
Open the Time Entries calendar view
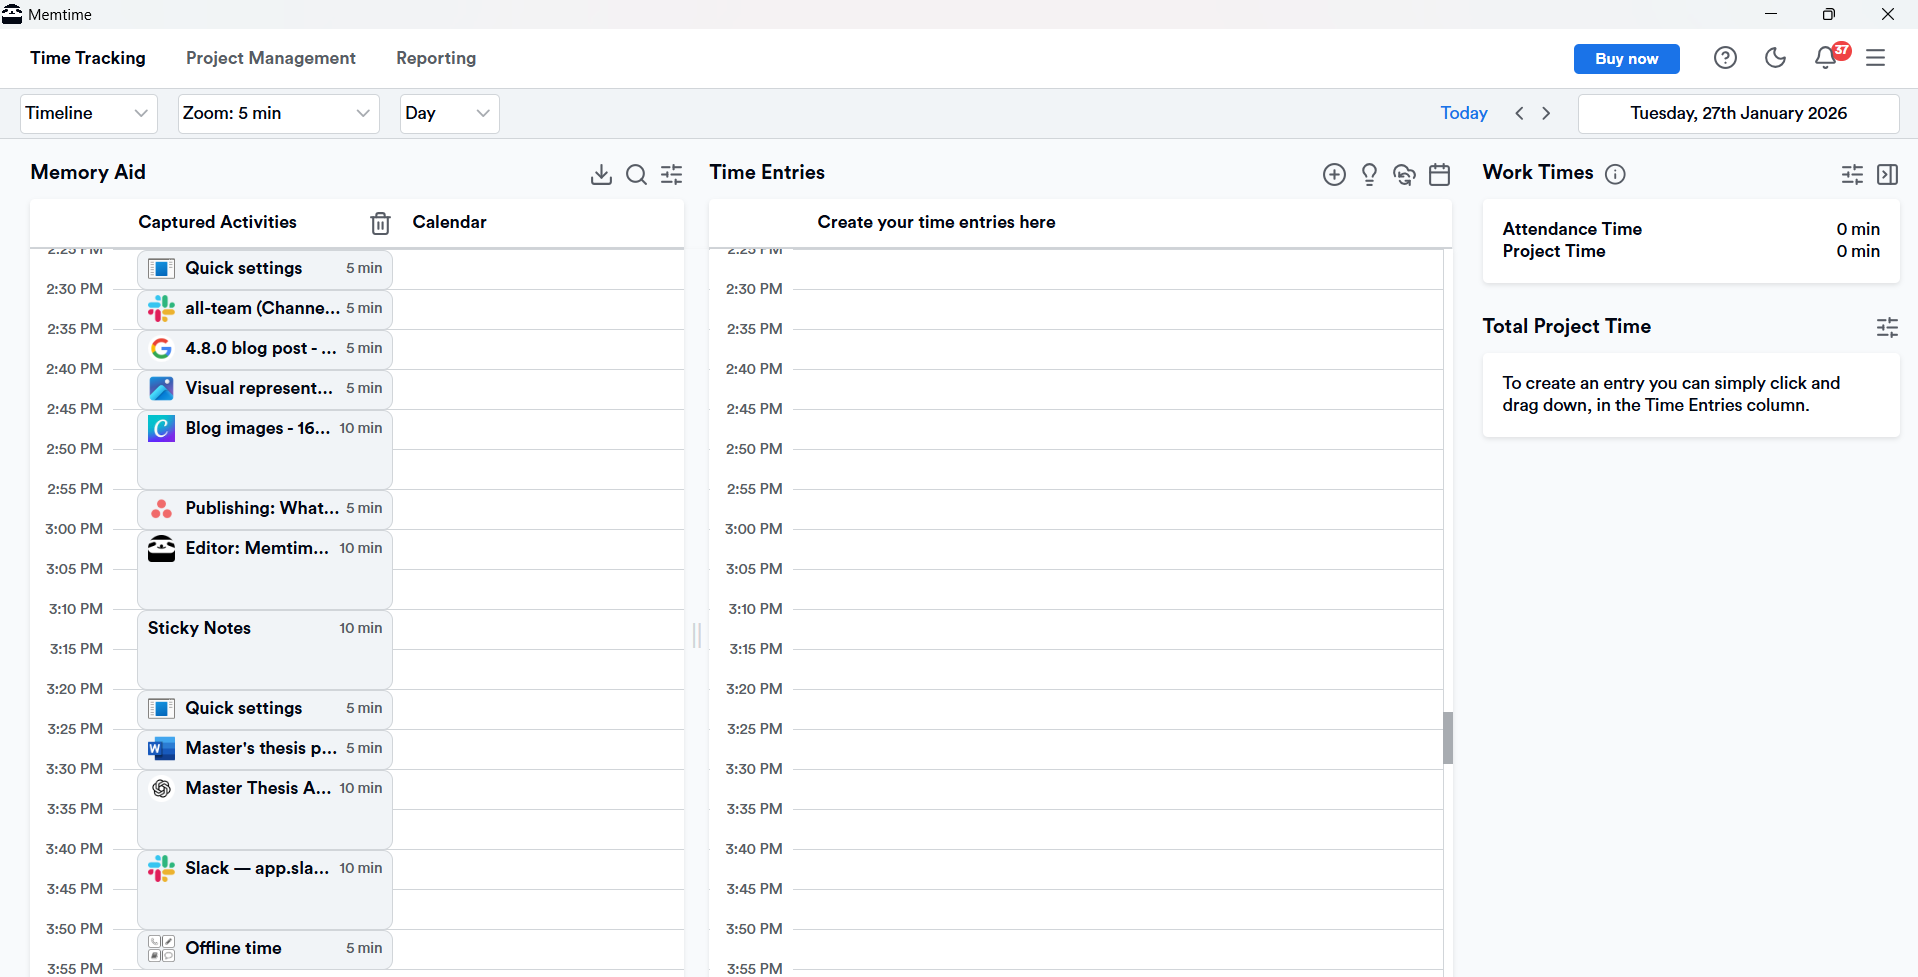tap(1439, 174)
